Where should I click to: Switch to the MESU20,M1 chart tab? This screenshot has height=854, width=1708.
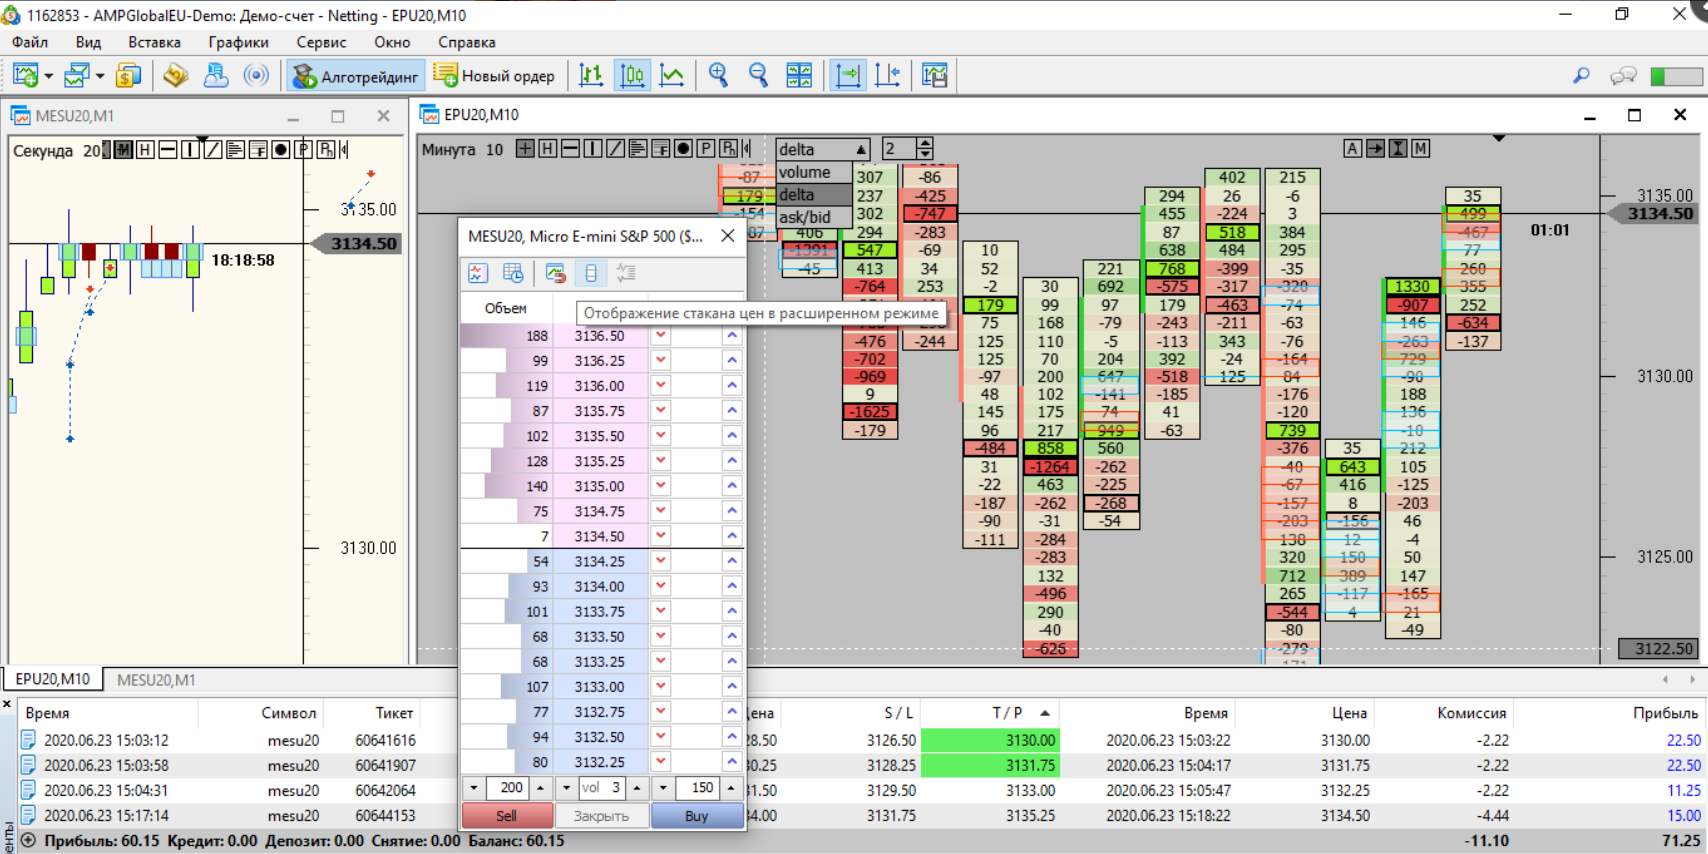pos(156,680)
